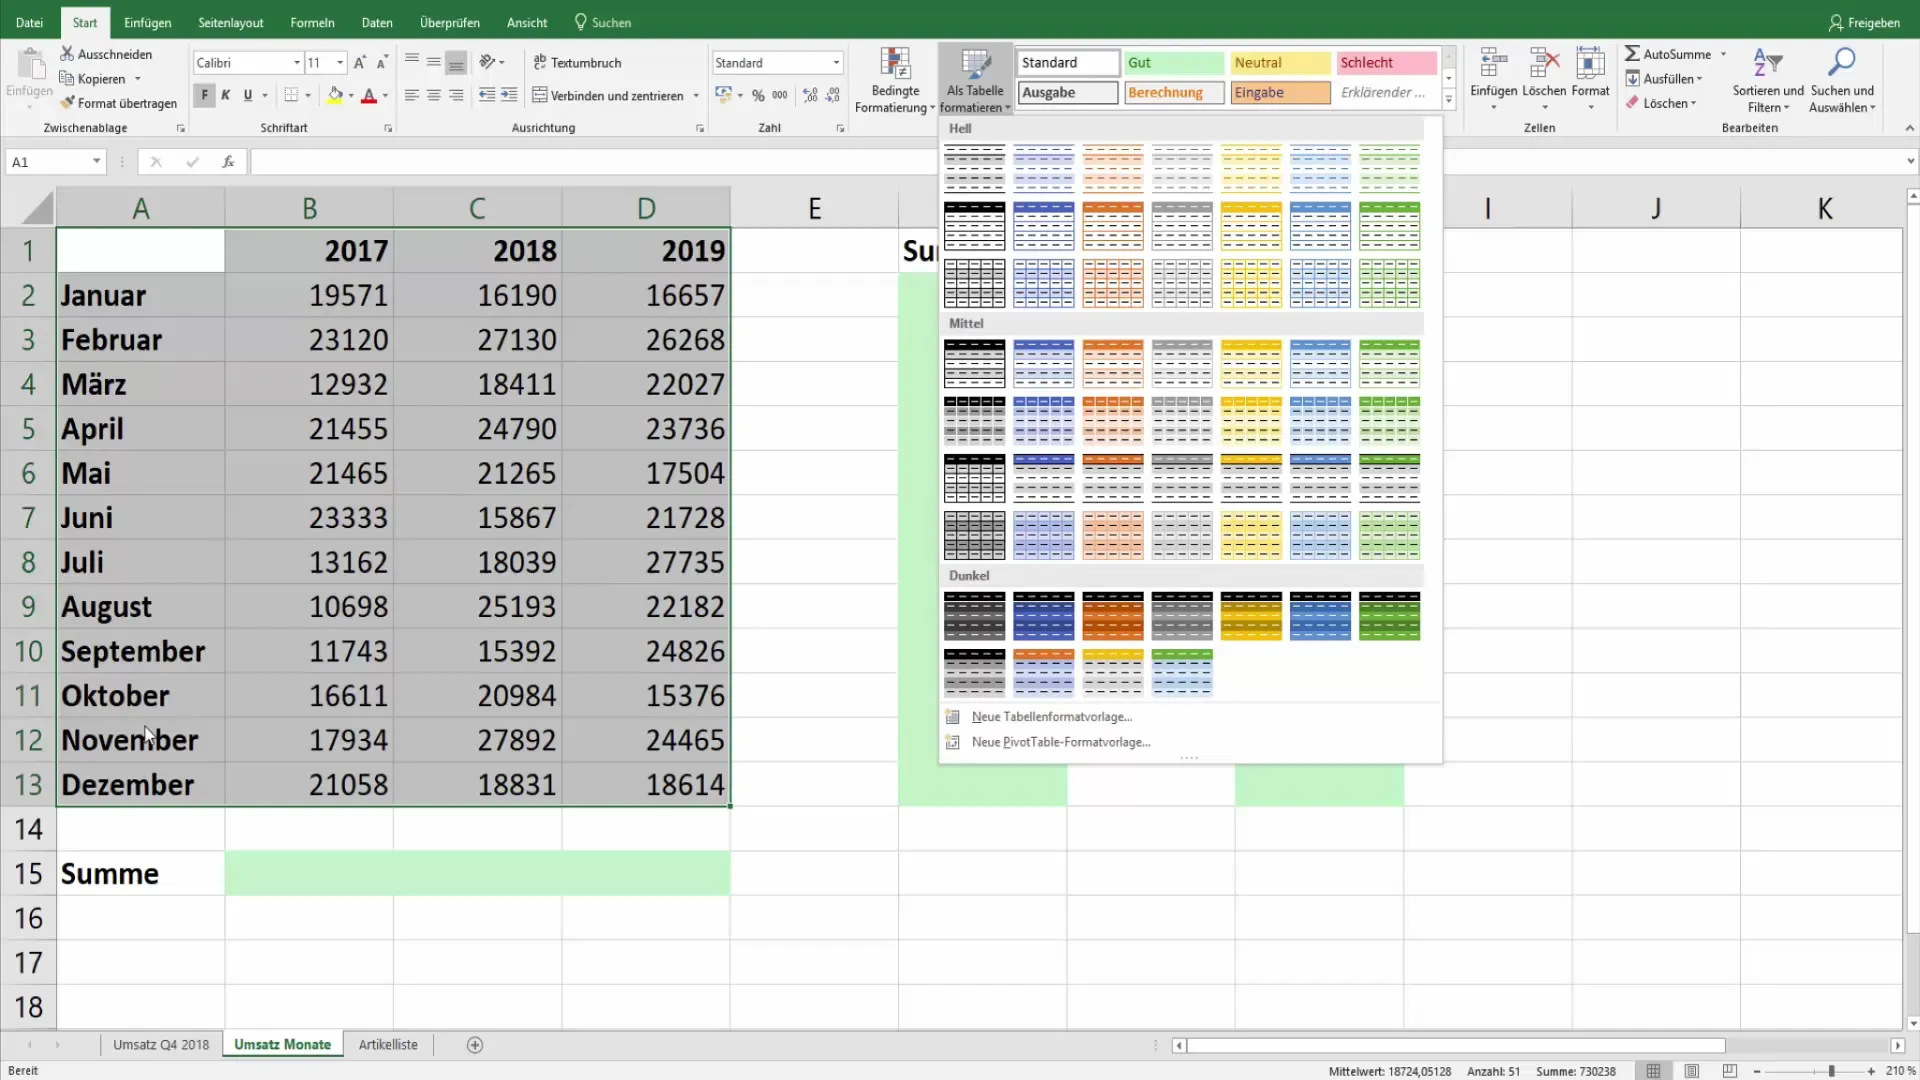Click the percent style icon

click(x=758, y=96)
